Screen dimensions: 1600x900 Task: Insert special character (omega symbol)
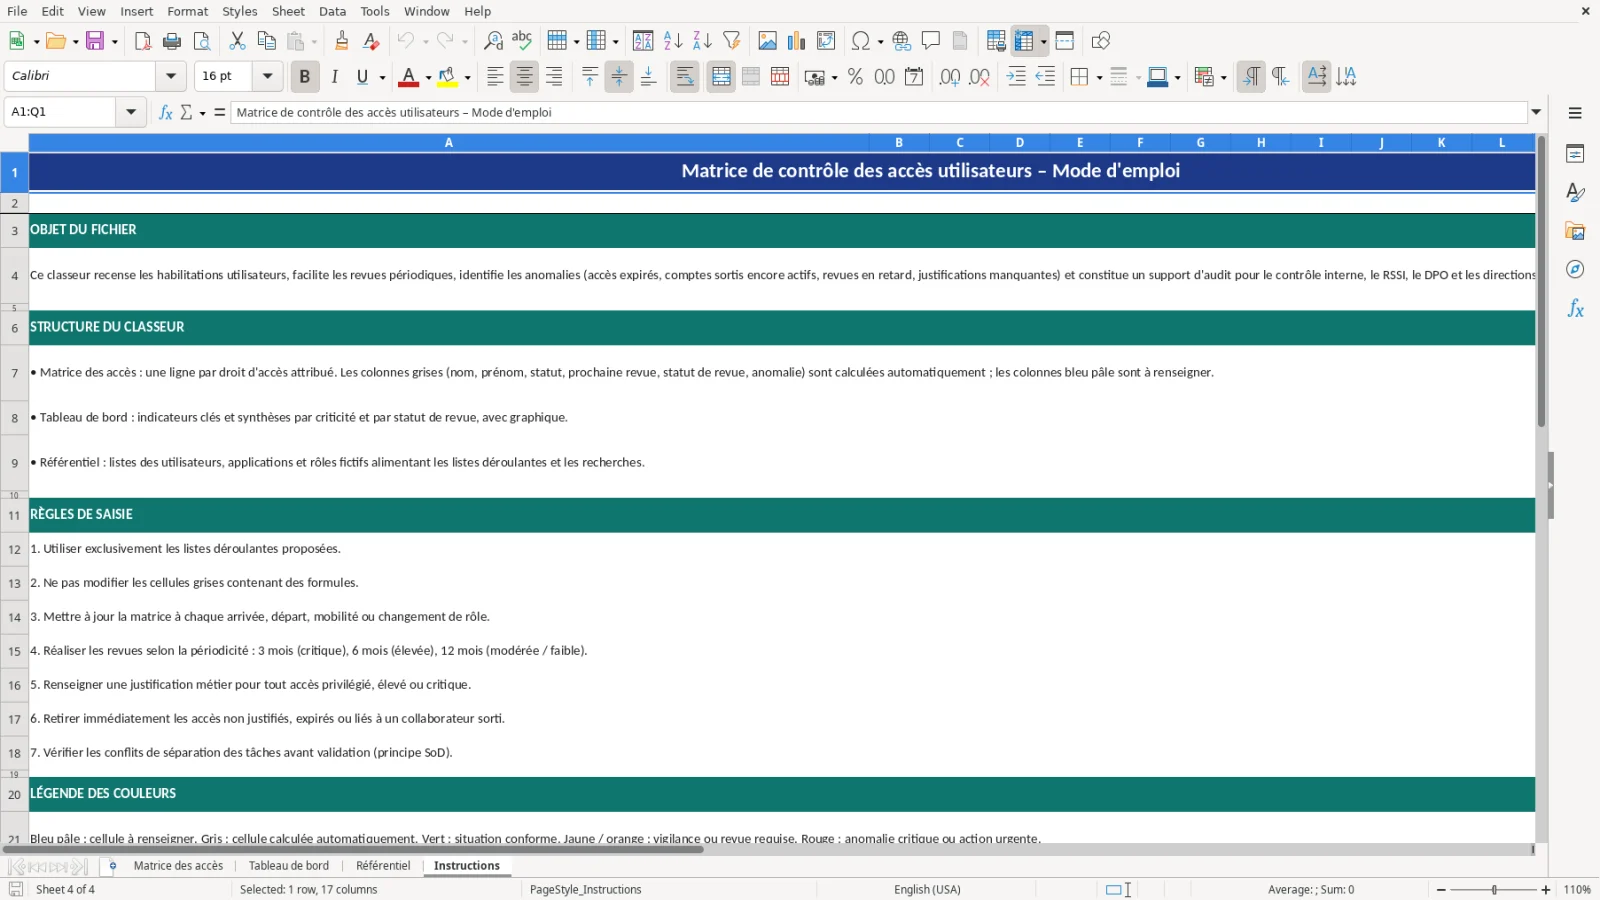[x=860, y=41]
